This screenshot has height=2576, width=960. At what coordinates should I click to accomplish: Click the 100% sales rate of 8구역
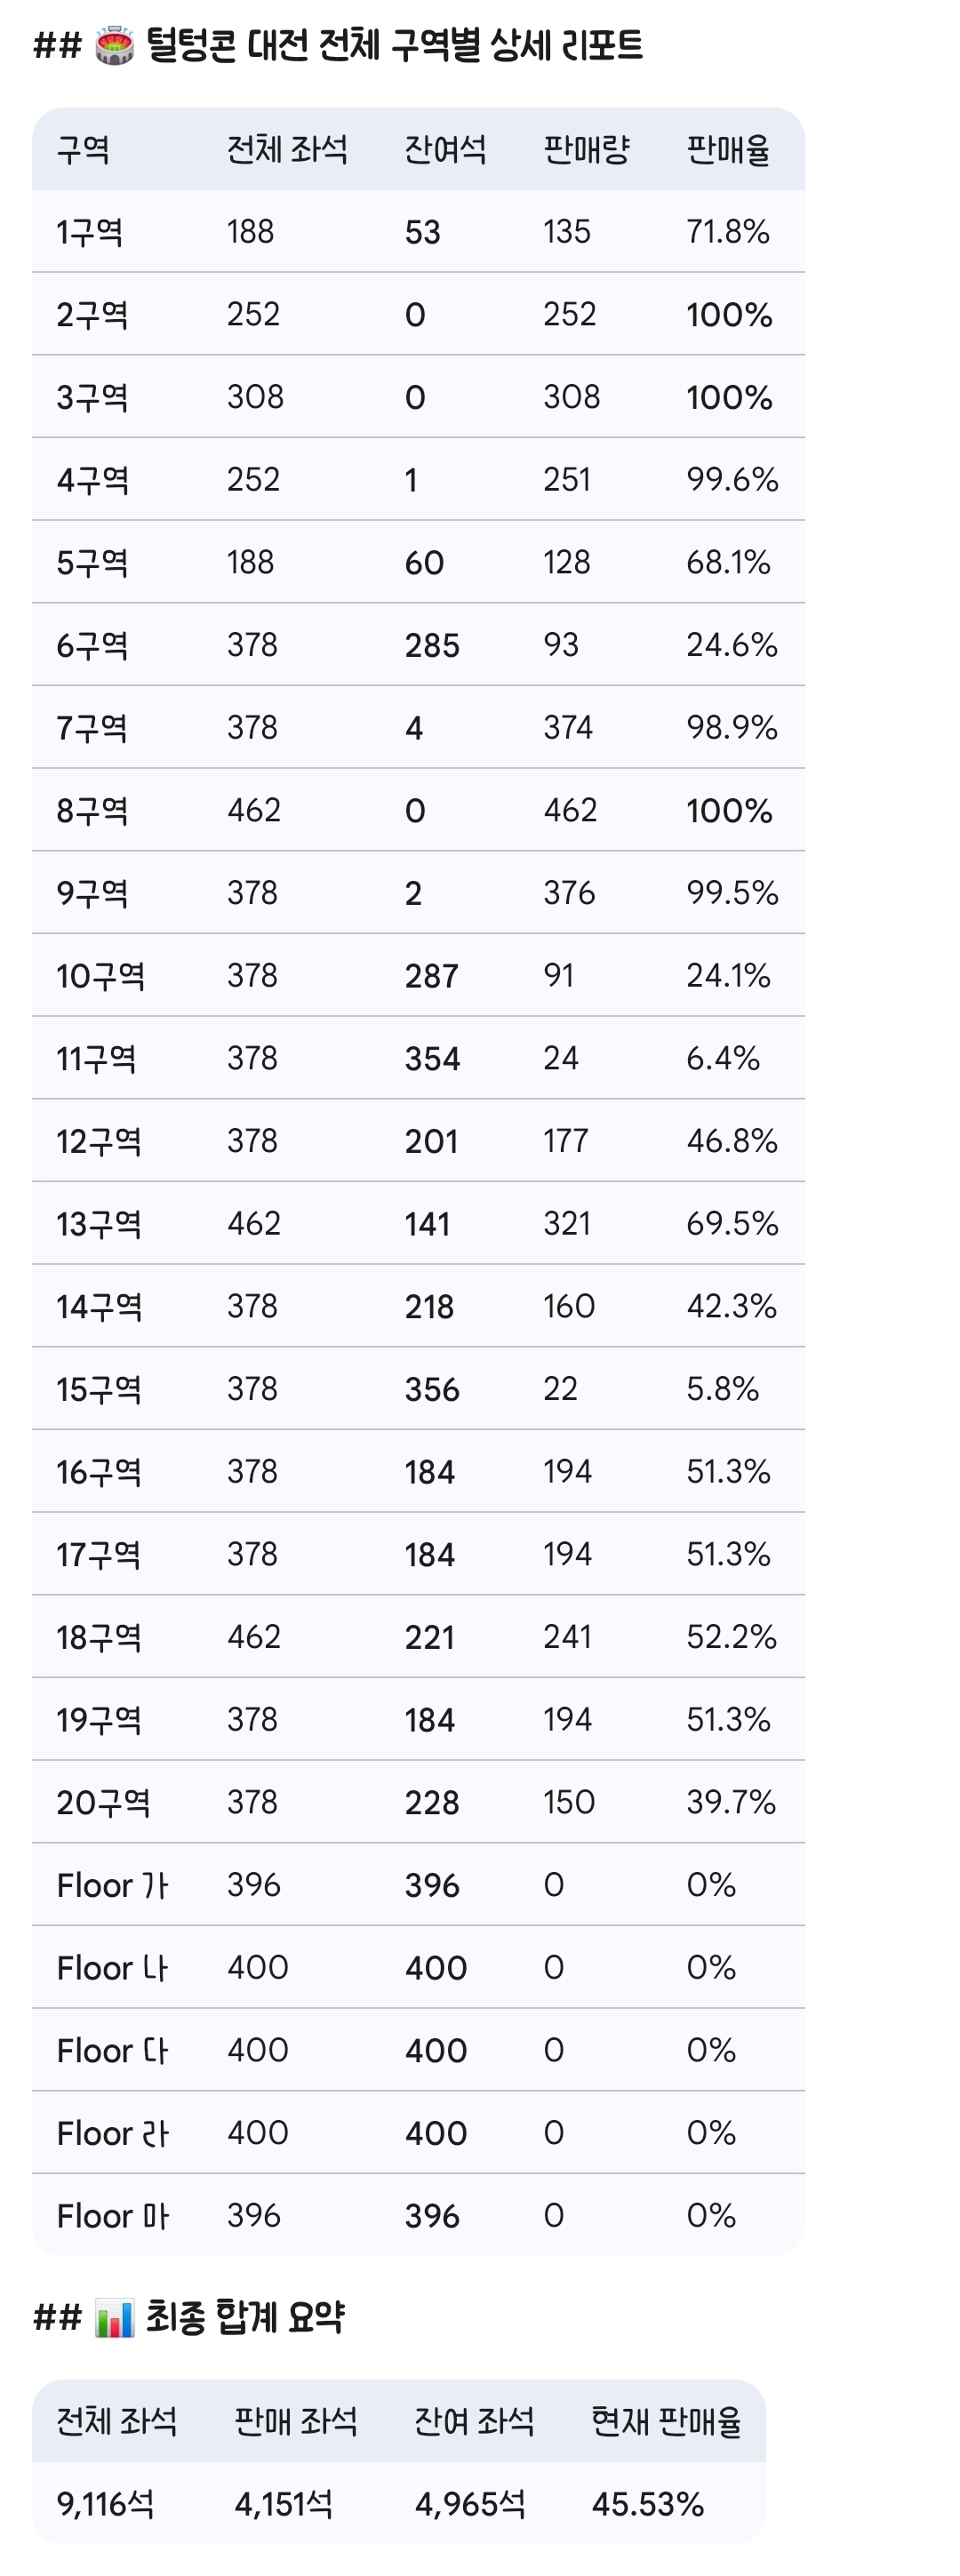pyautogui.click(x=729, y=811)
